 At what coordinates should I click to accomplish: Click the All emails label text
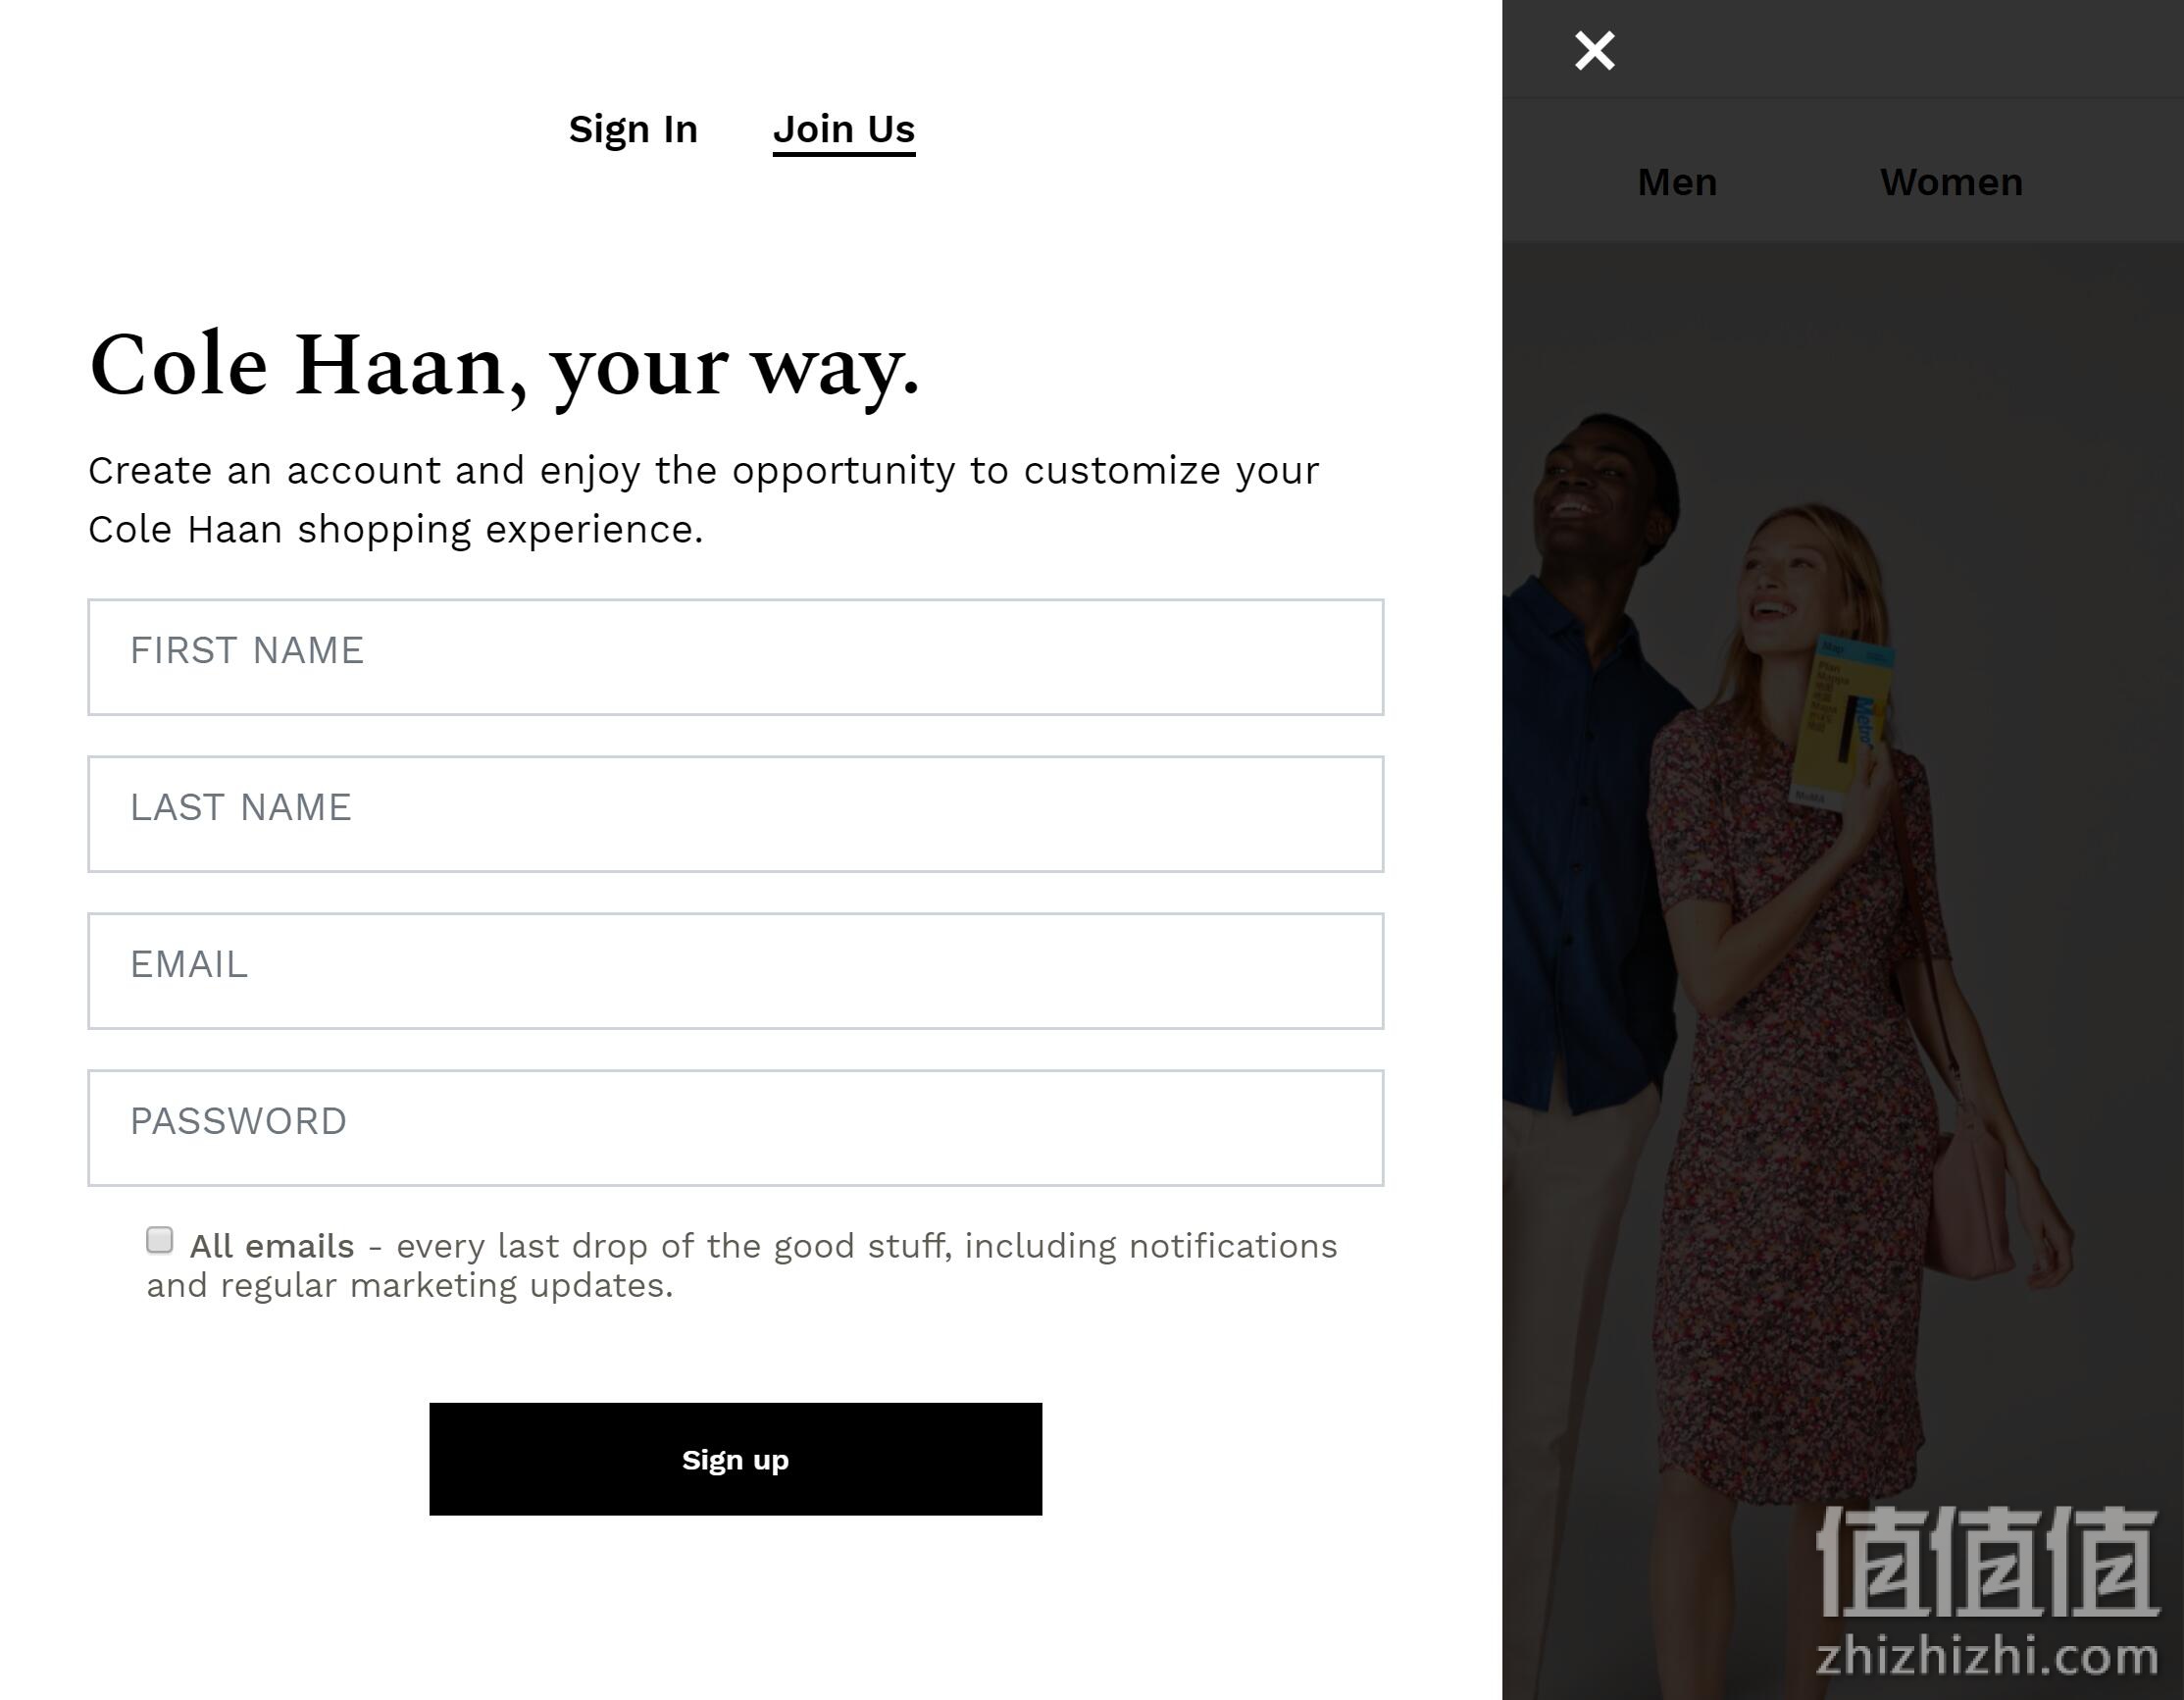[x=272, y=1246]
